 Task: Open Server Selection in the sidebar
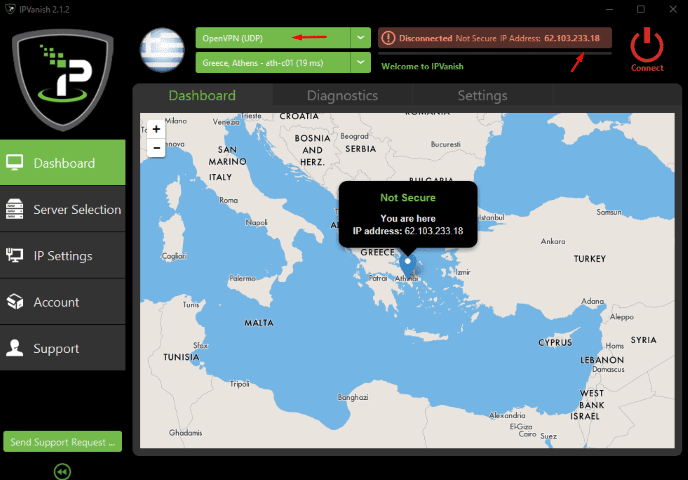[x=62, y=209]
